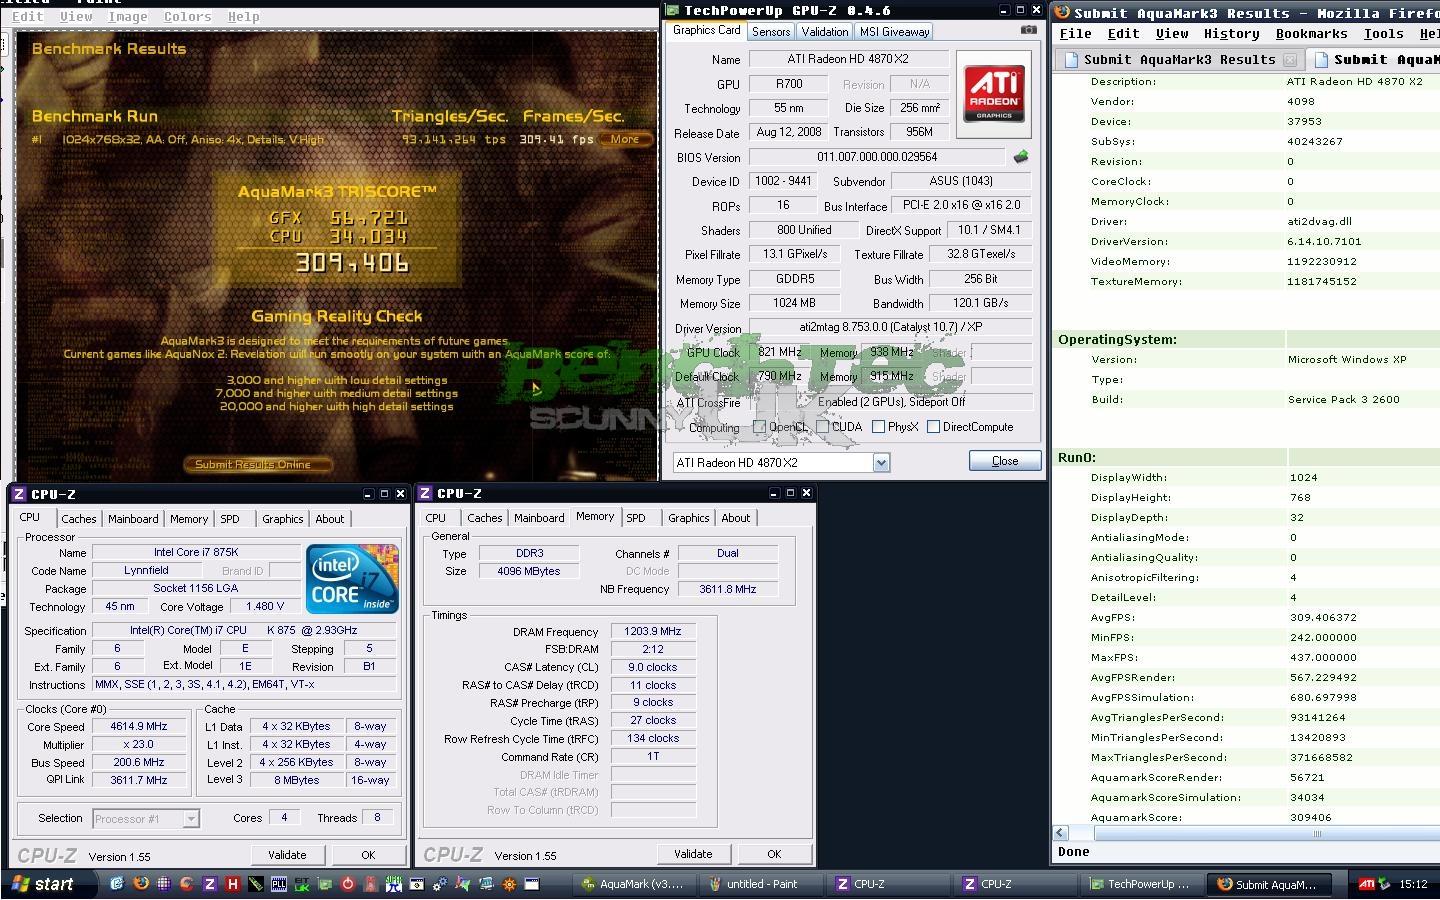Image resolution: width=1440 pixels, height=900 pixels.
Task: Click the ATI system tray icon
Action: [x=1366, y=884]
